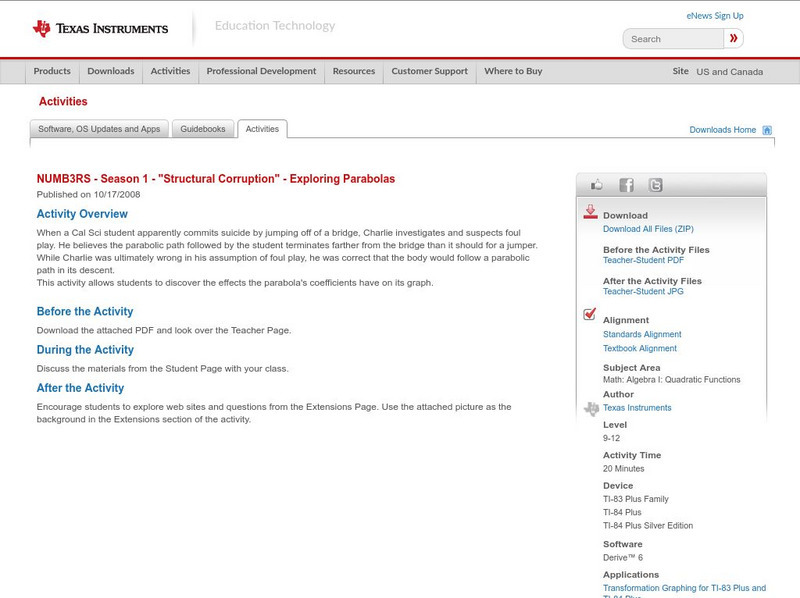Share via the Facebook icon
This screenshot has width=800, height=598.
coord(626,185)
